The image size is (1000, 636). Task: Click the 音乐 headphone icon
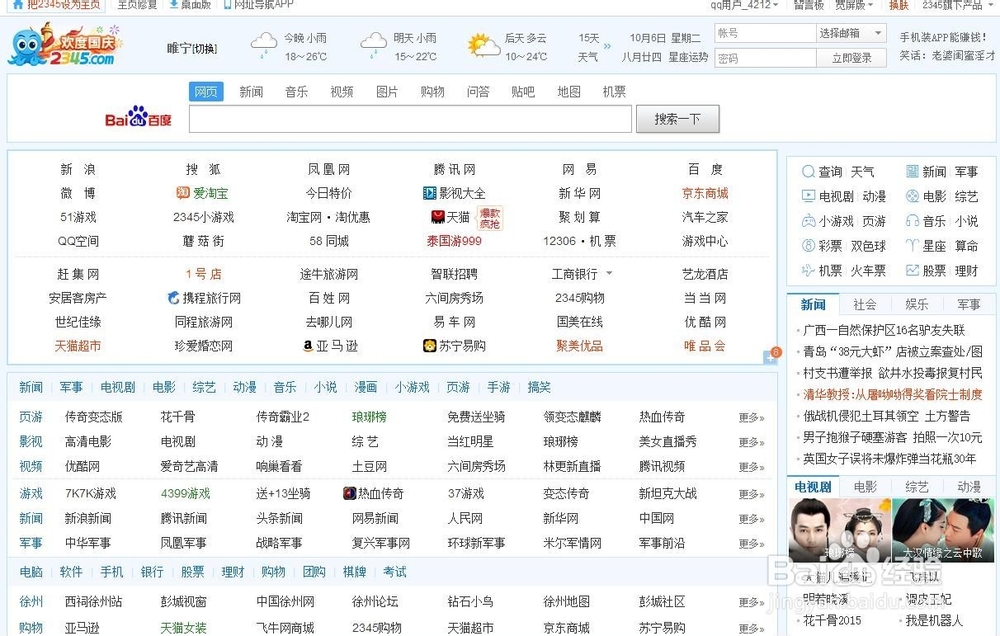coord(913,221)
